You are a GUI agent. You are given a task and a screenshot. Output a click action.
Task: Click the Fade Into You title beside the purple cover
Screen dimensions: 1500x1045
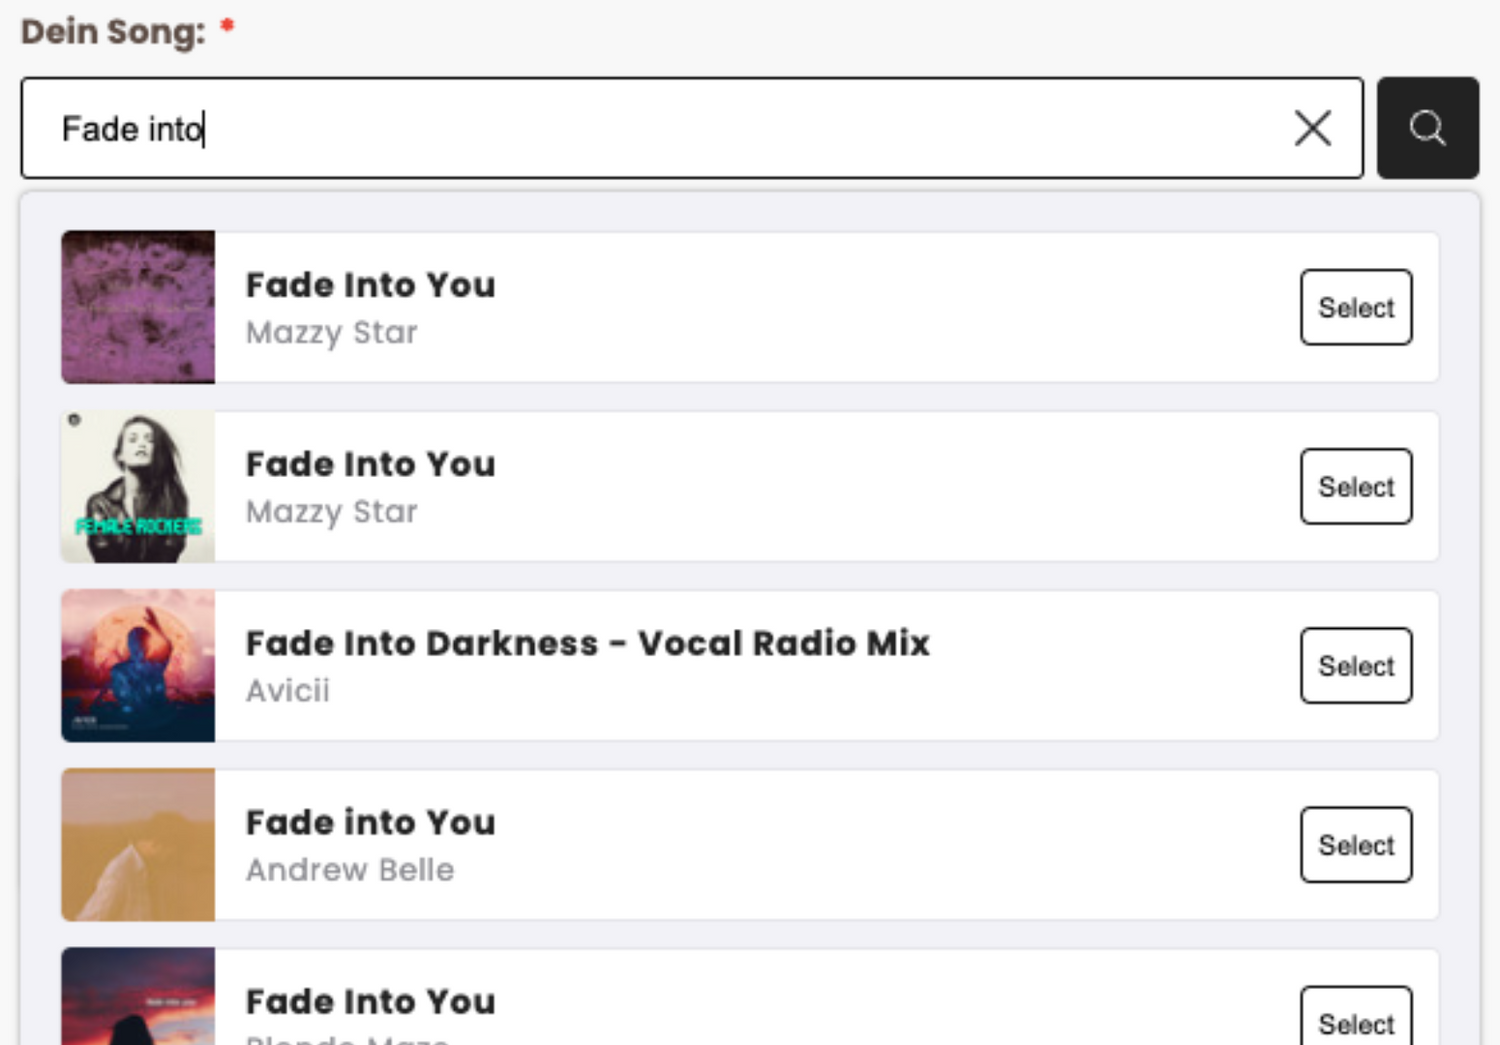pos(370,285)
